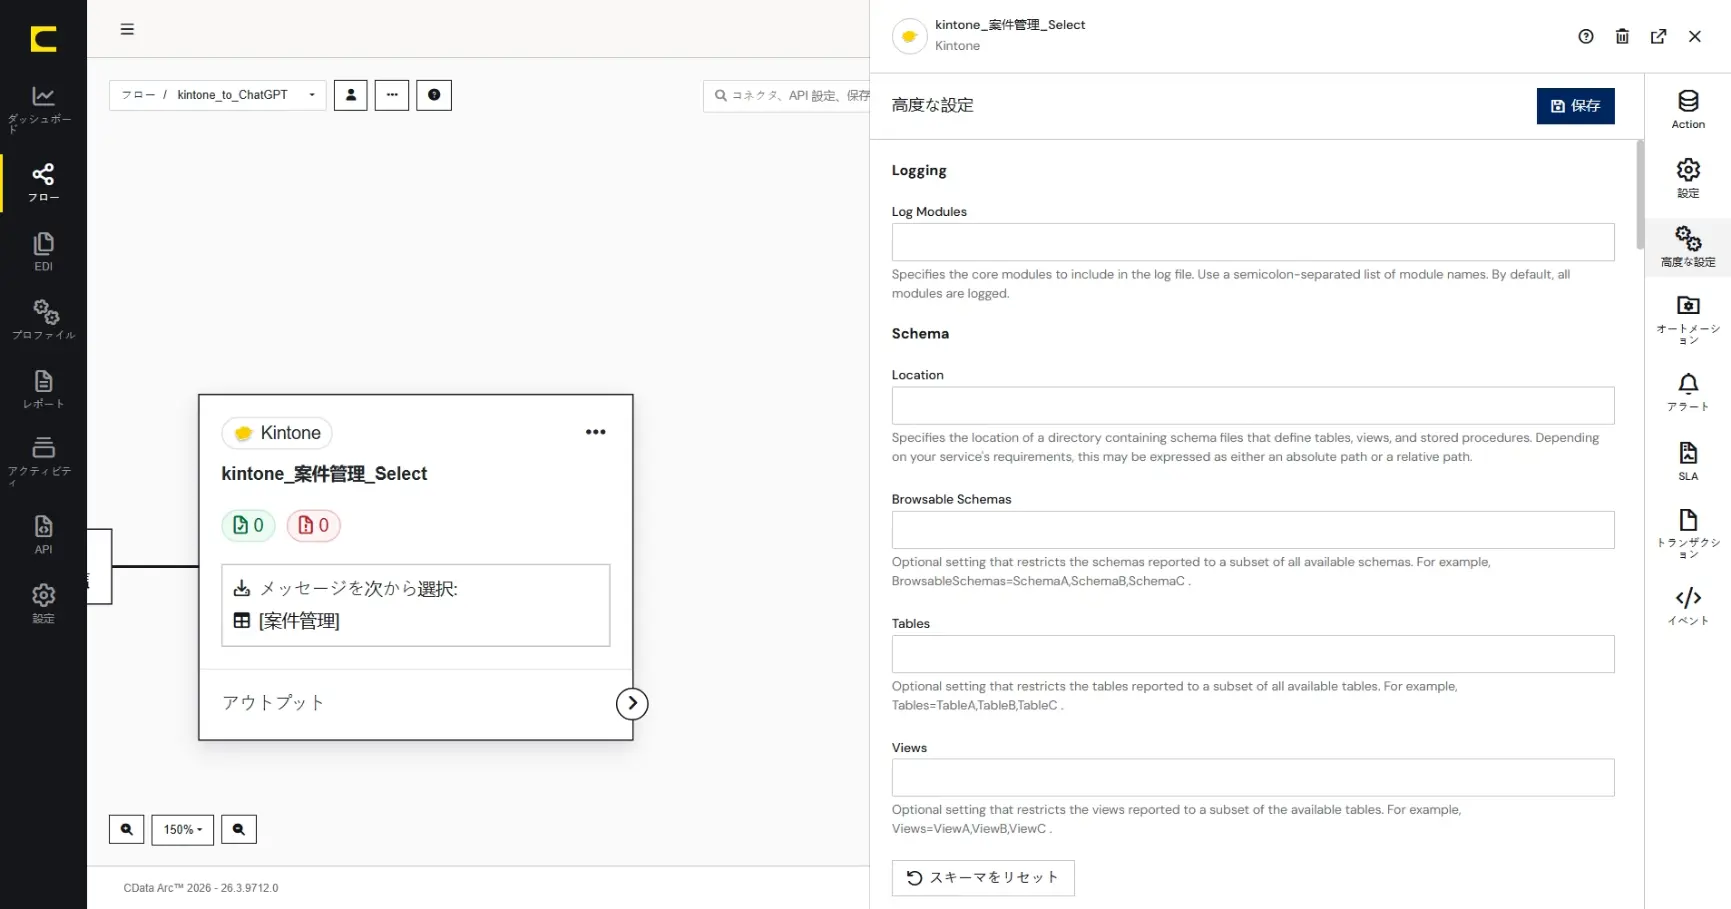The height and width of the screenshot is (909, 1731).
Task: Click the アウトプット label on the card
Action: 273,703
